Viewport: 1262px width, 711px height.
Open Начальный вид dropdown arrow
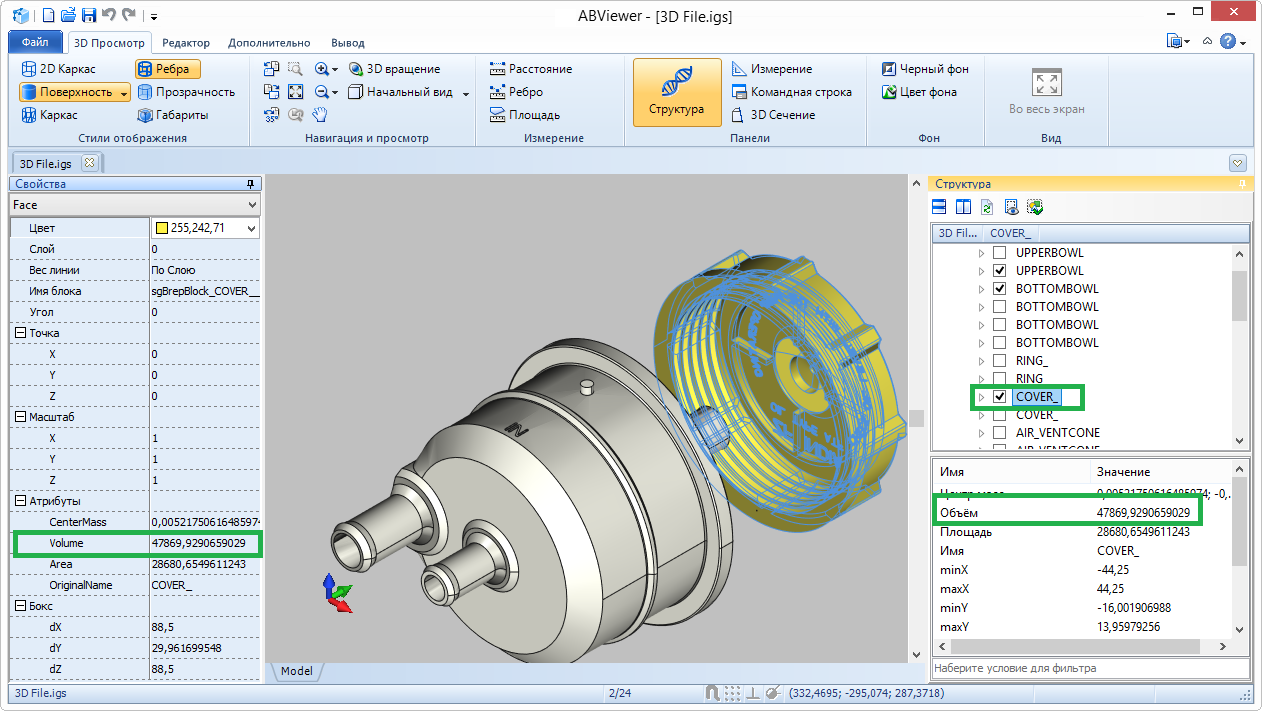pyautogui.click(x=465, y=93)
